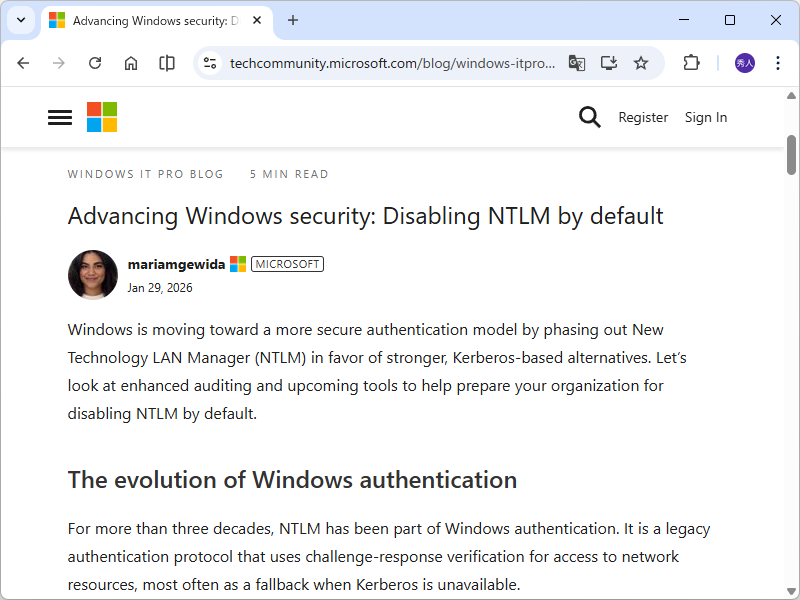Translate this page icon in address bar
The height and width of the screenshot is (600, 800).
coord(577,63)
